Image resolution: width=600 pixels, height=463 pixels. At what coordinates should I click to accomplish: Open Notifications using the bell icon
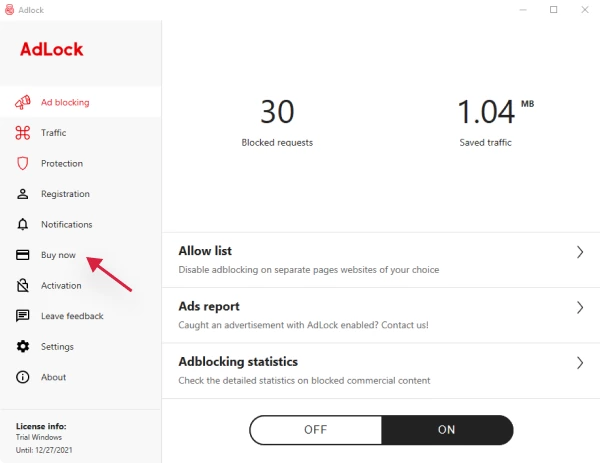tap(23, 224)
